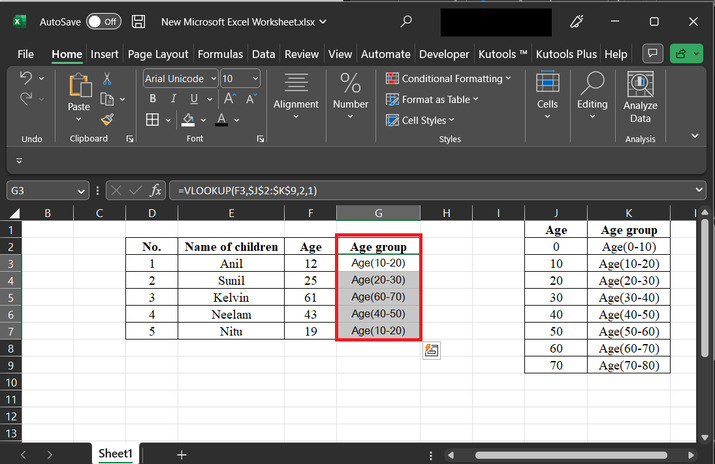This screenshot has height=464, width=715.
Task: Open the File menu
Action: pos(26,54)
